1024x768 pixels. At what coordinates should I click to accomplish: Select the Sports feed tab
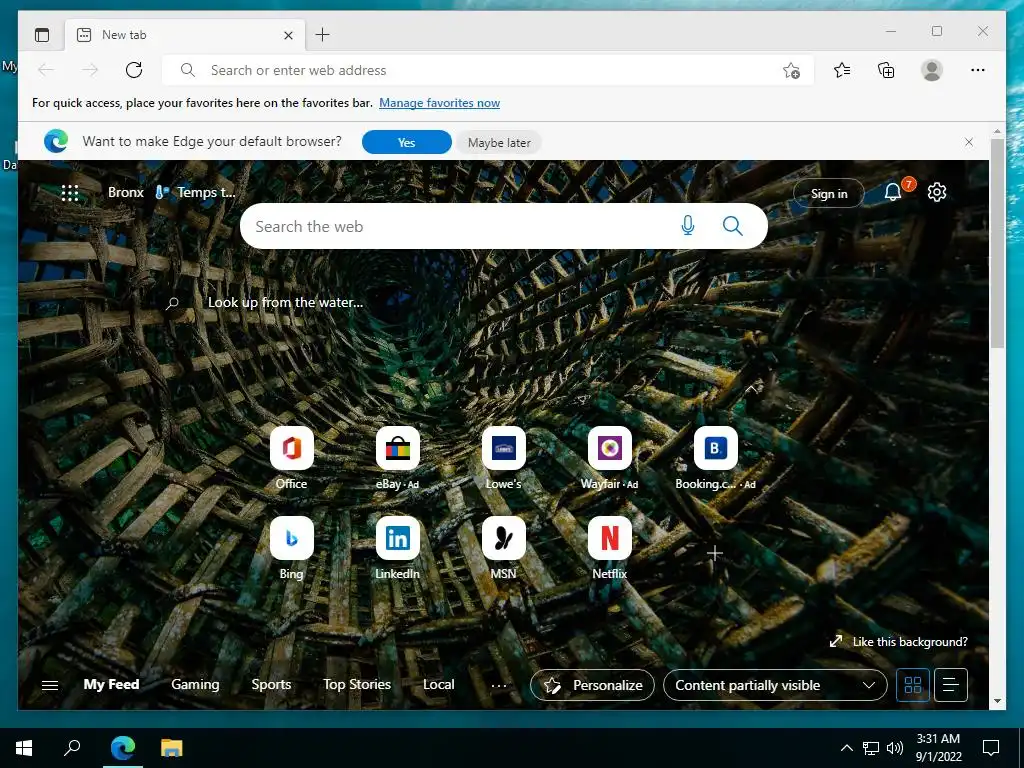tap(271, 684)
